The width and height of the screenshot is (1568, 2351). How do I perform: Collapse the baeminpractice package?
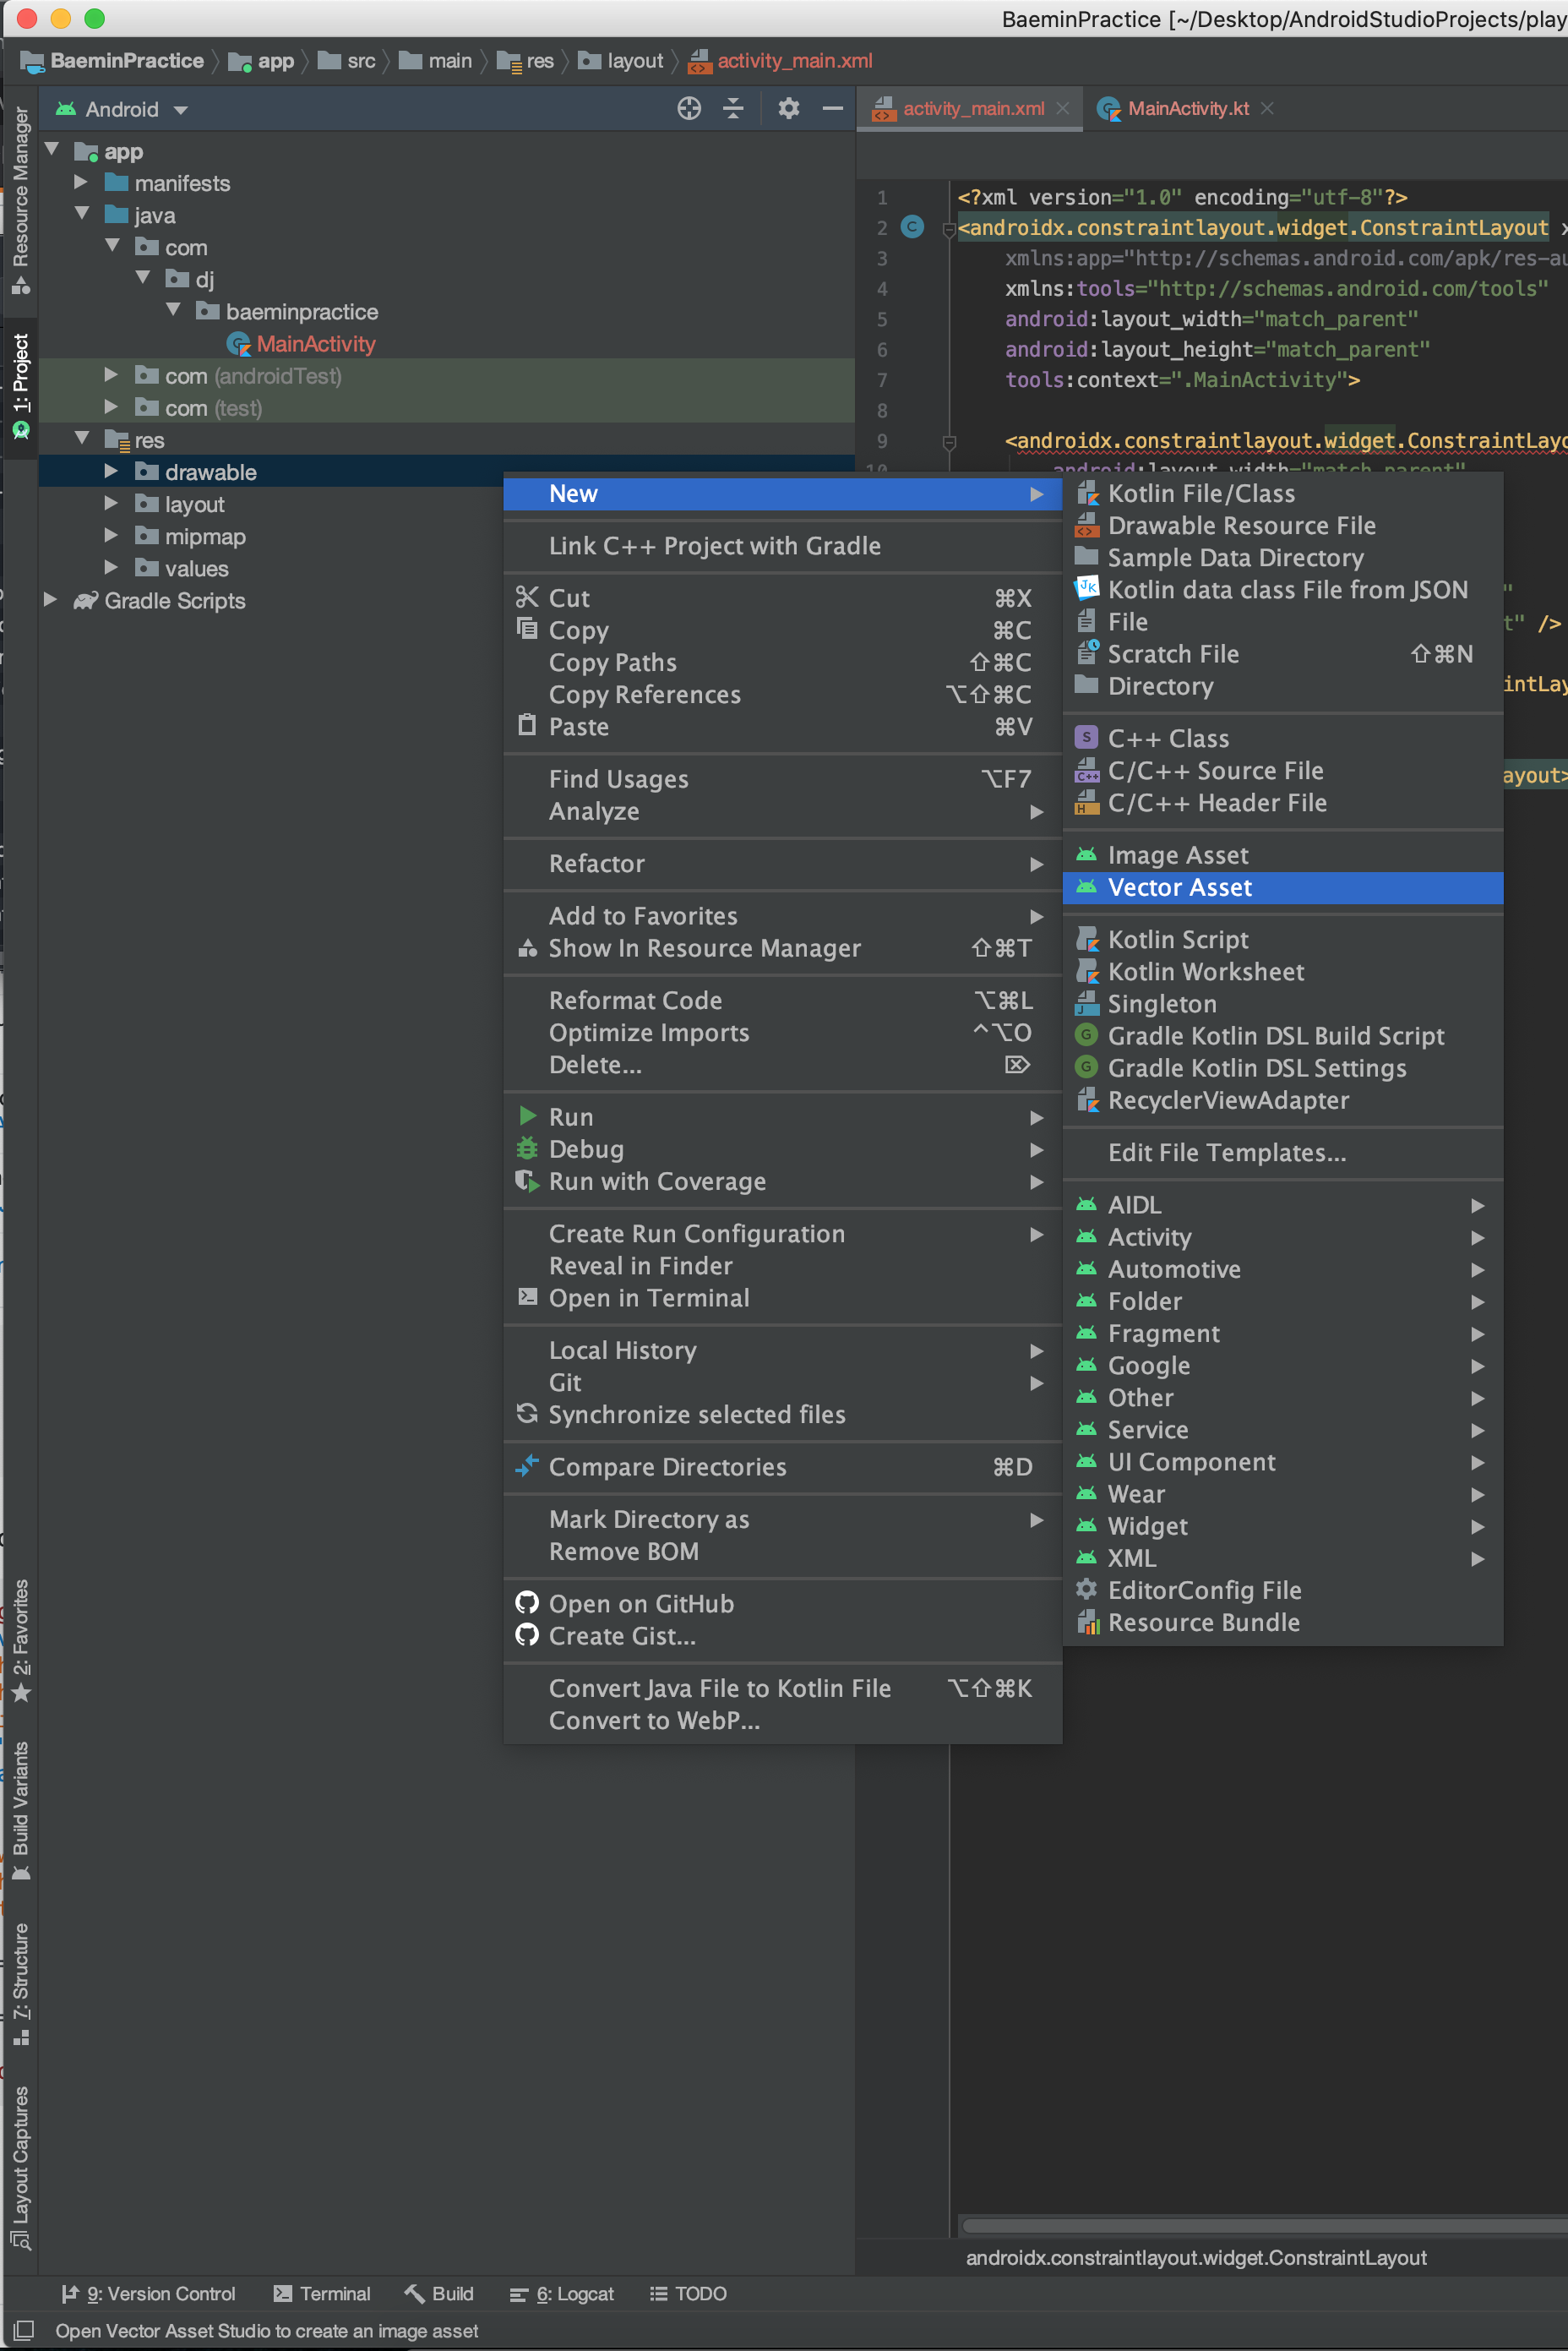coord(173,311)
